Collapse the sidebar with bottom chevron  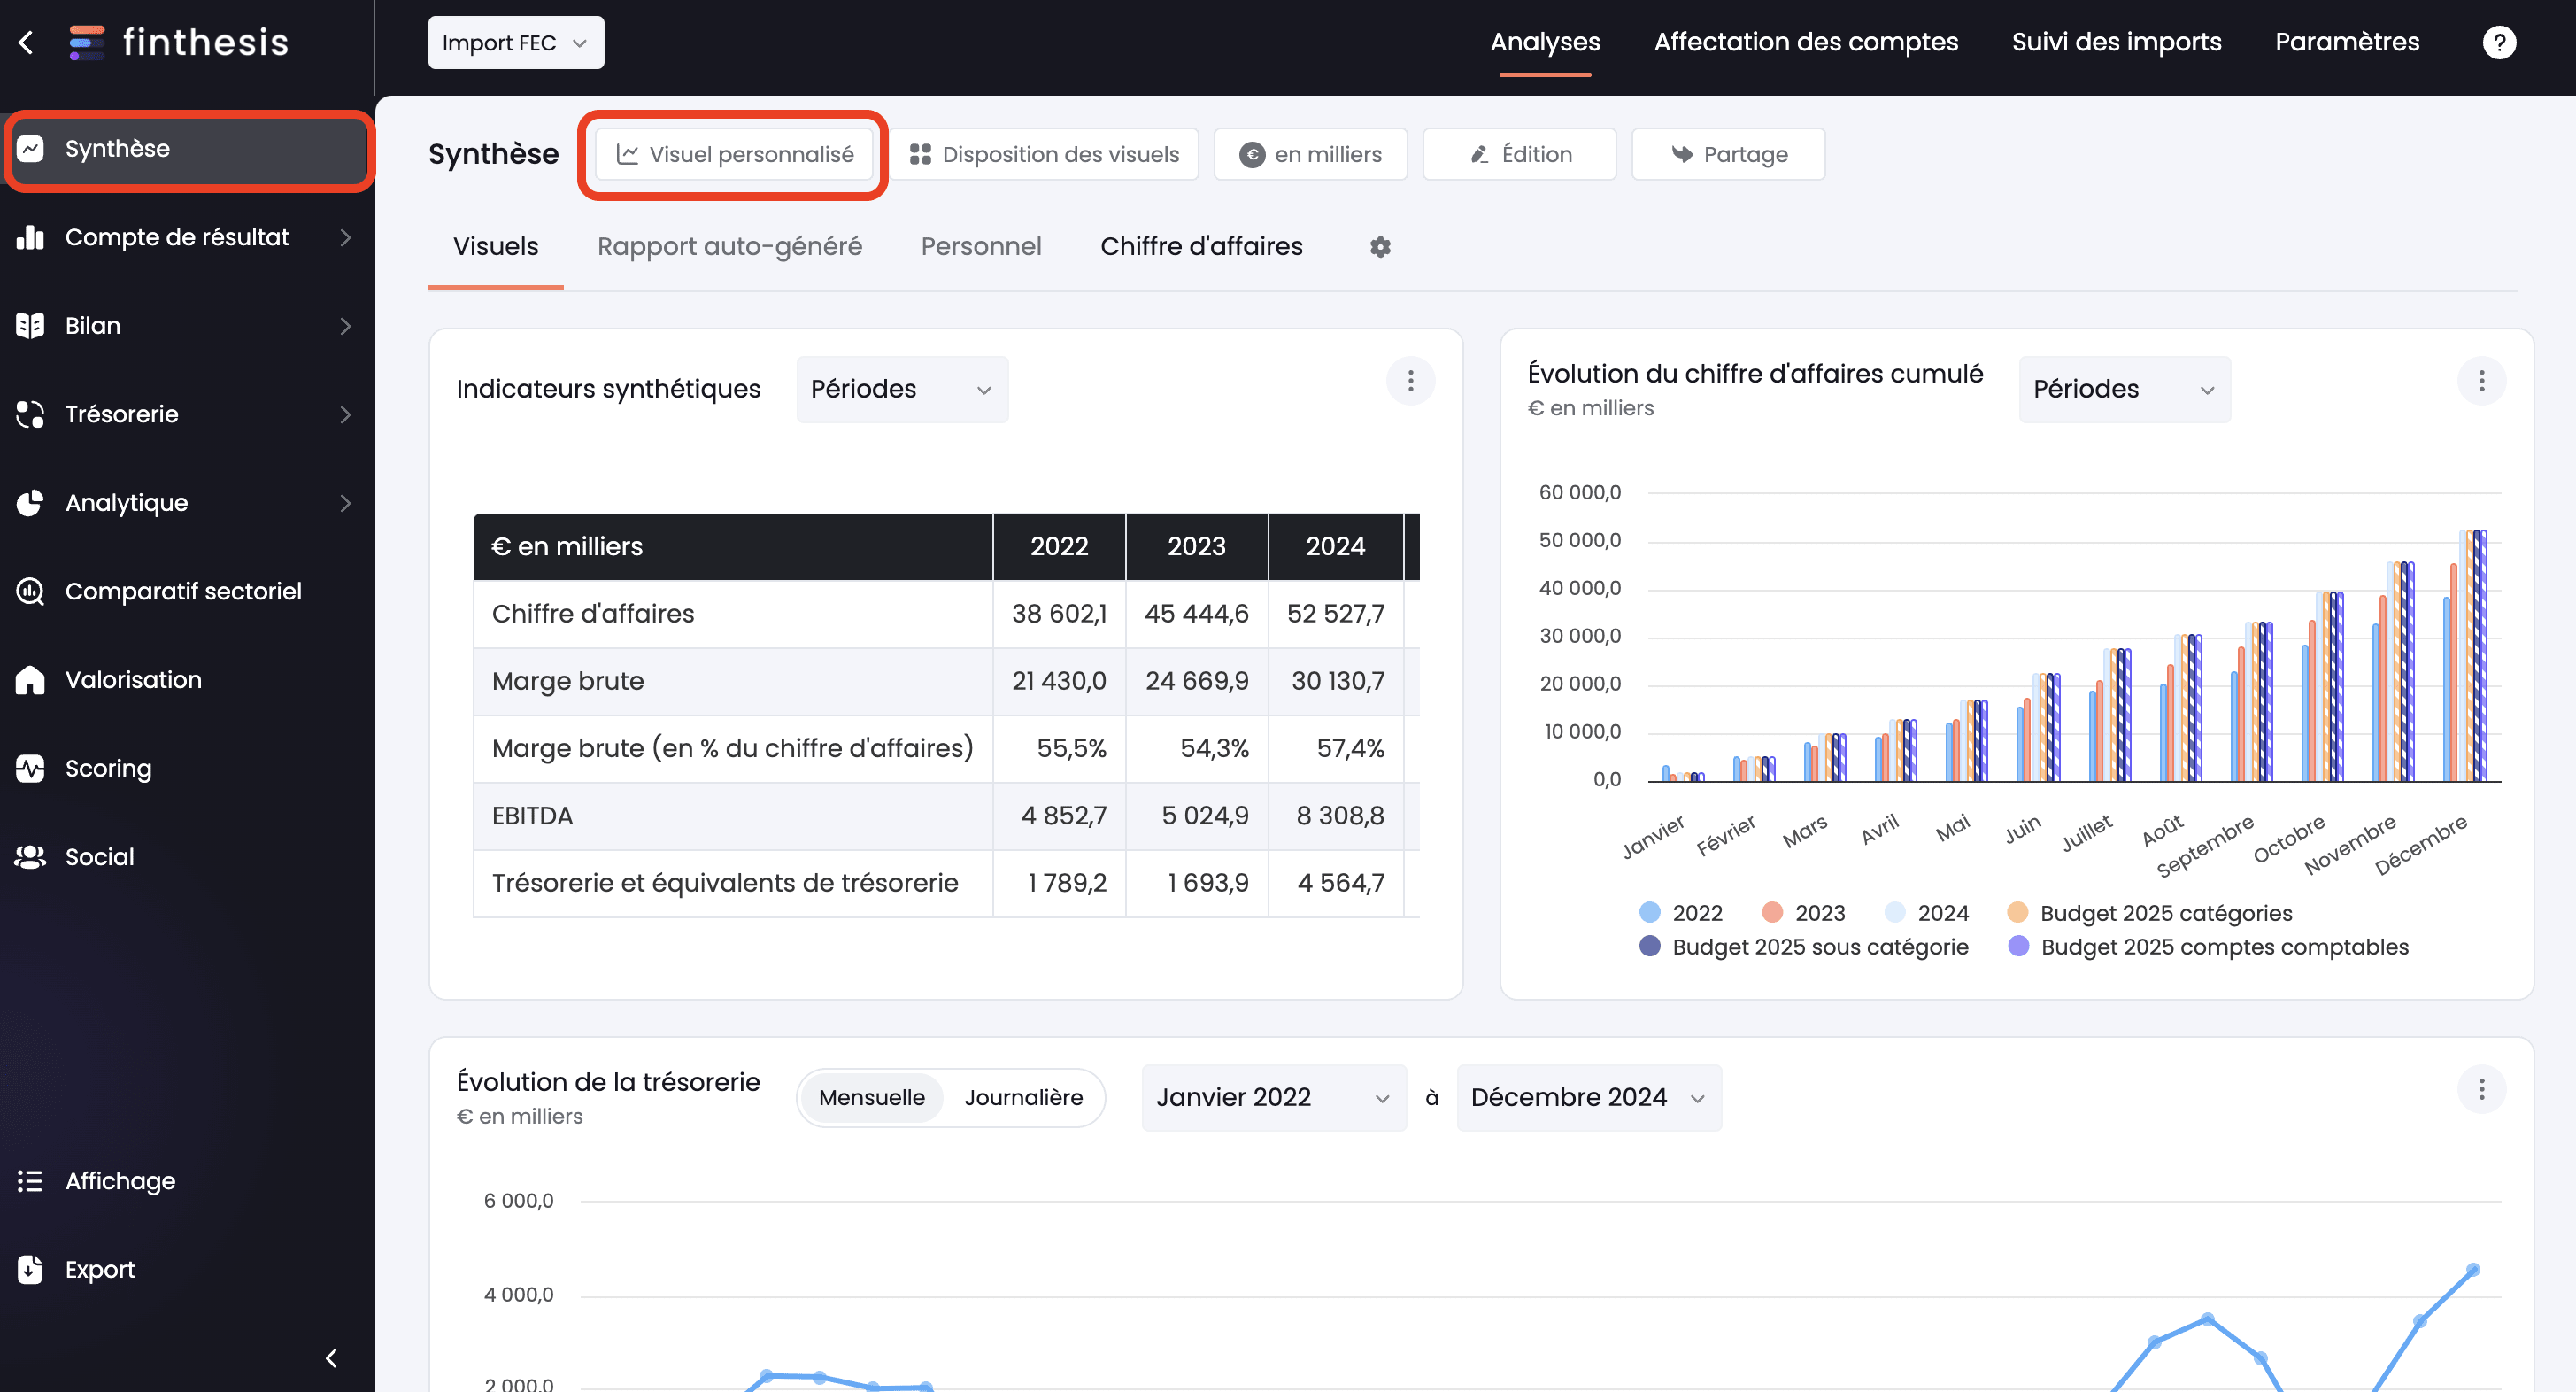pyautogui.click(x=332, y=1358)
